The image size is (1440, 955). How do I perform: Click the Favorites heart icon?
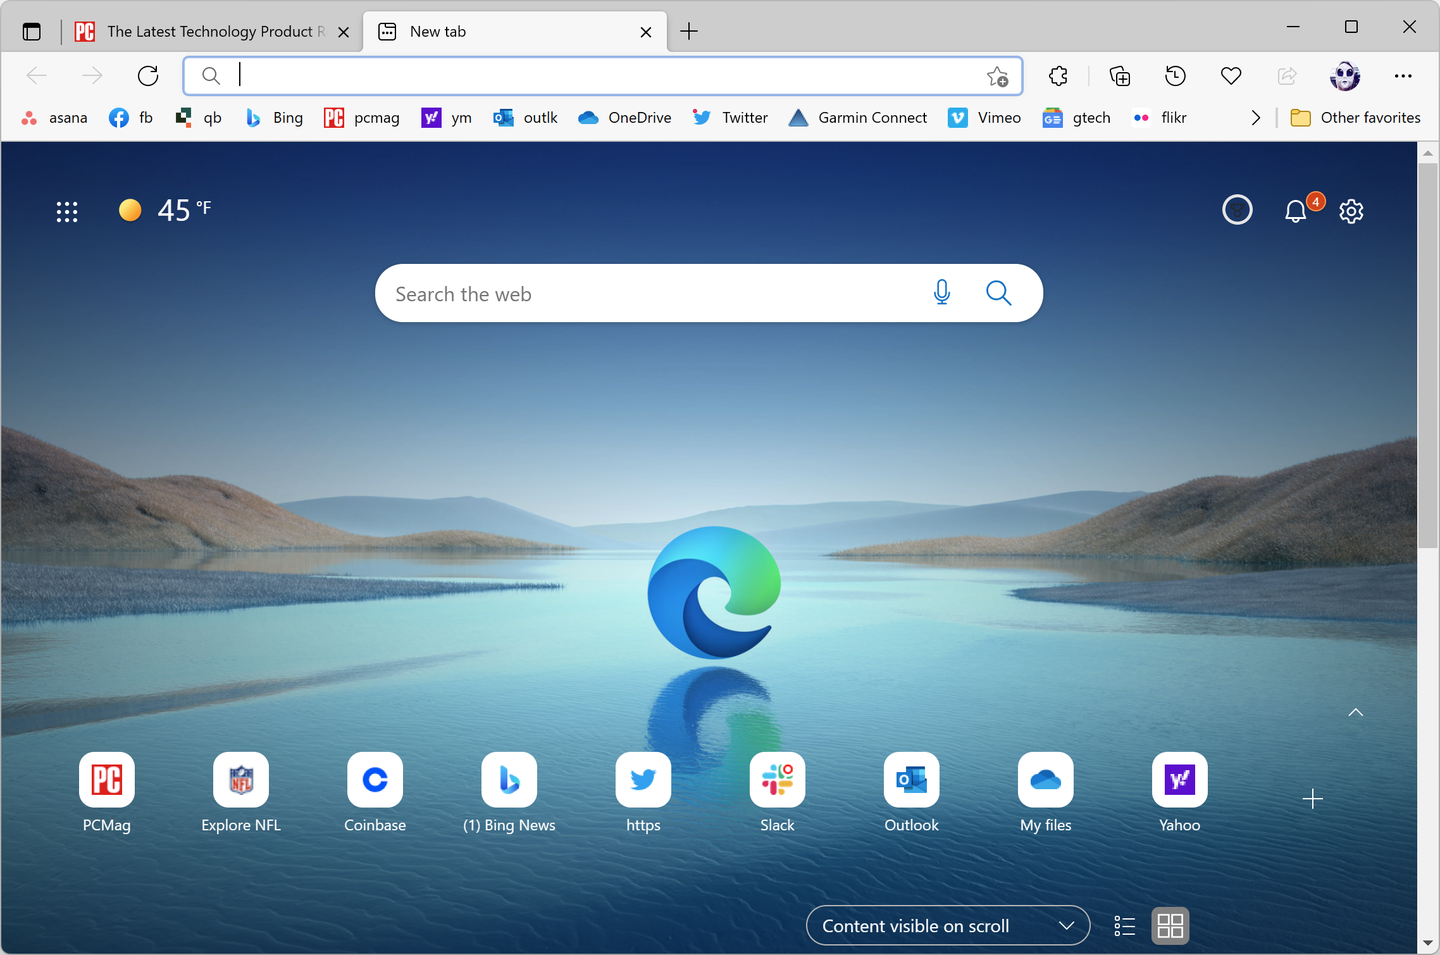pyautogui.click(x=1231, y=76)
